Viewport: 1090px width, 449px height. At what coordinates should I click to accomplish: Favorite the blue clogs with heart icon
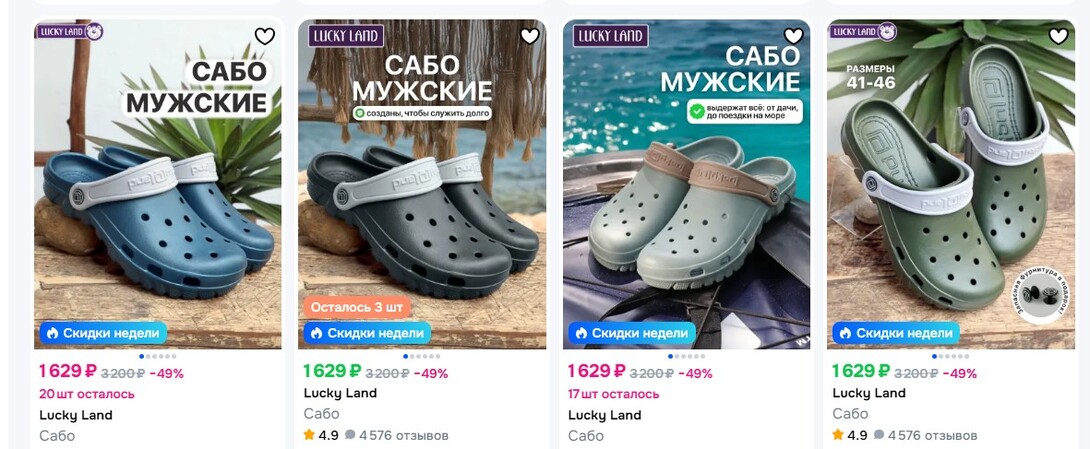[264, 37]
